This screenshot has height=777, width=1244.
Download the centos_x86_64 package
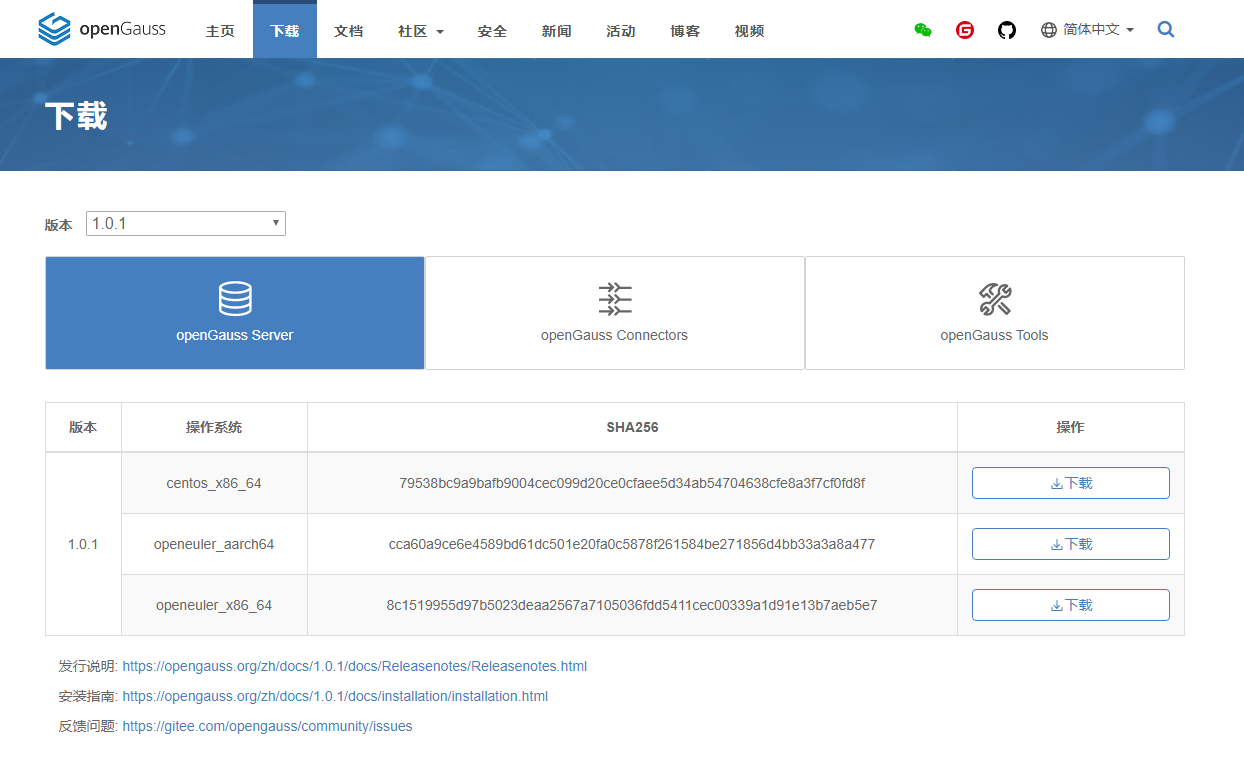pos(1070,482)
